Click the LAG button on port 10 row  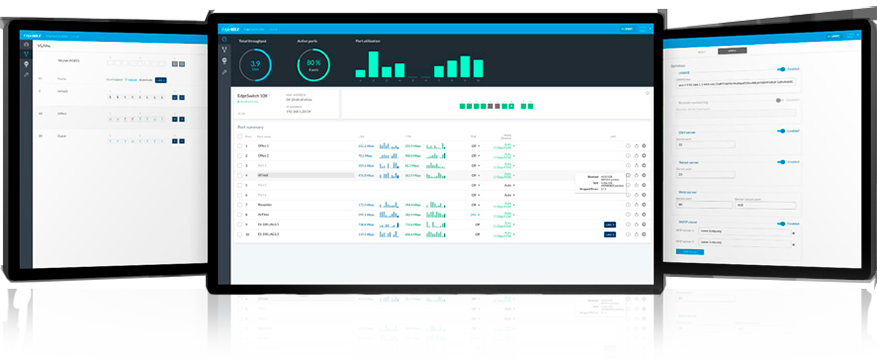pos(610,234)
